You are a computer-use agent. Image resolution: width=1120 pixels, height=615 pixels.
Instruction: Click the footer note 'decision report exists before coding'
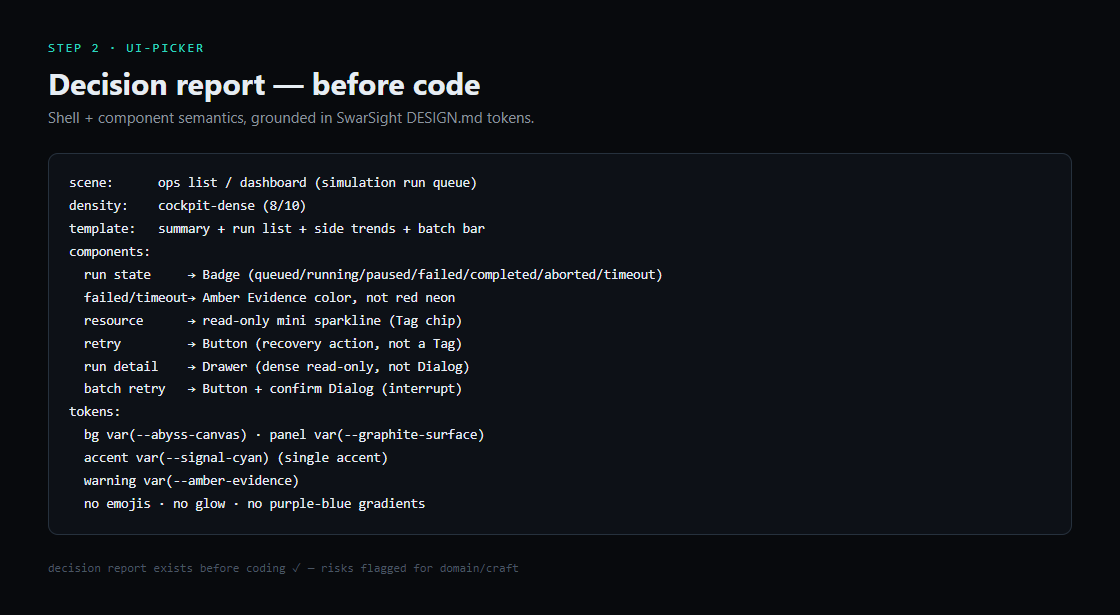coord(284,569)
